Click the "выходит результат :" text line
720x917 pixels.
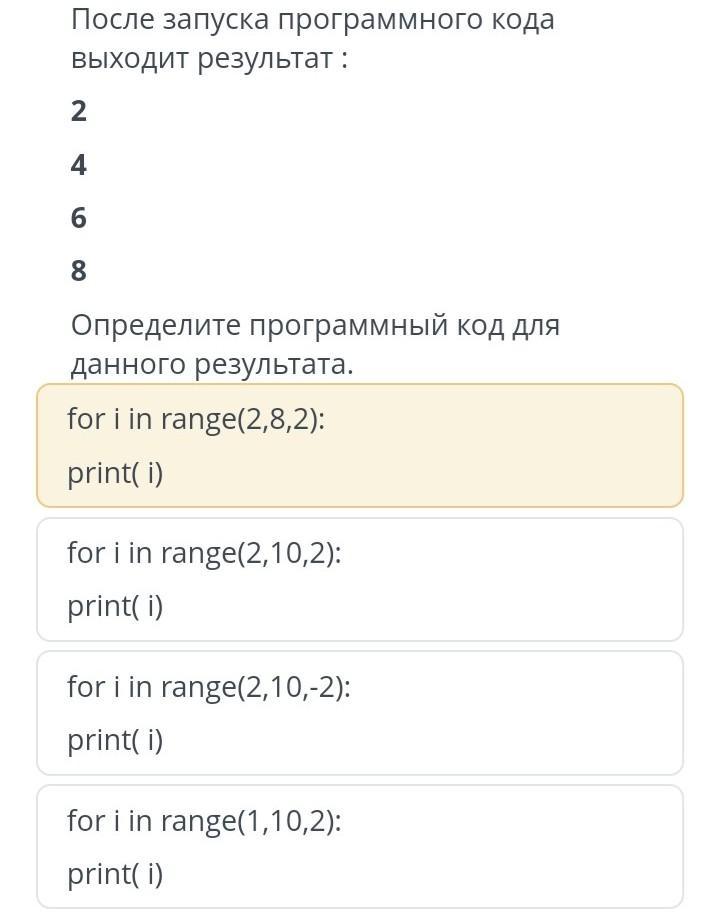click(209, 59)
